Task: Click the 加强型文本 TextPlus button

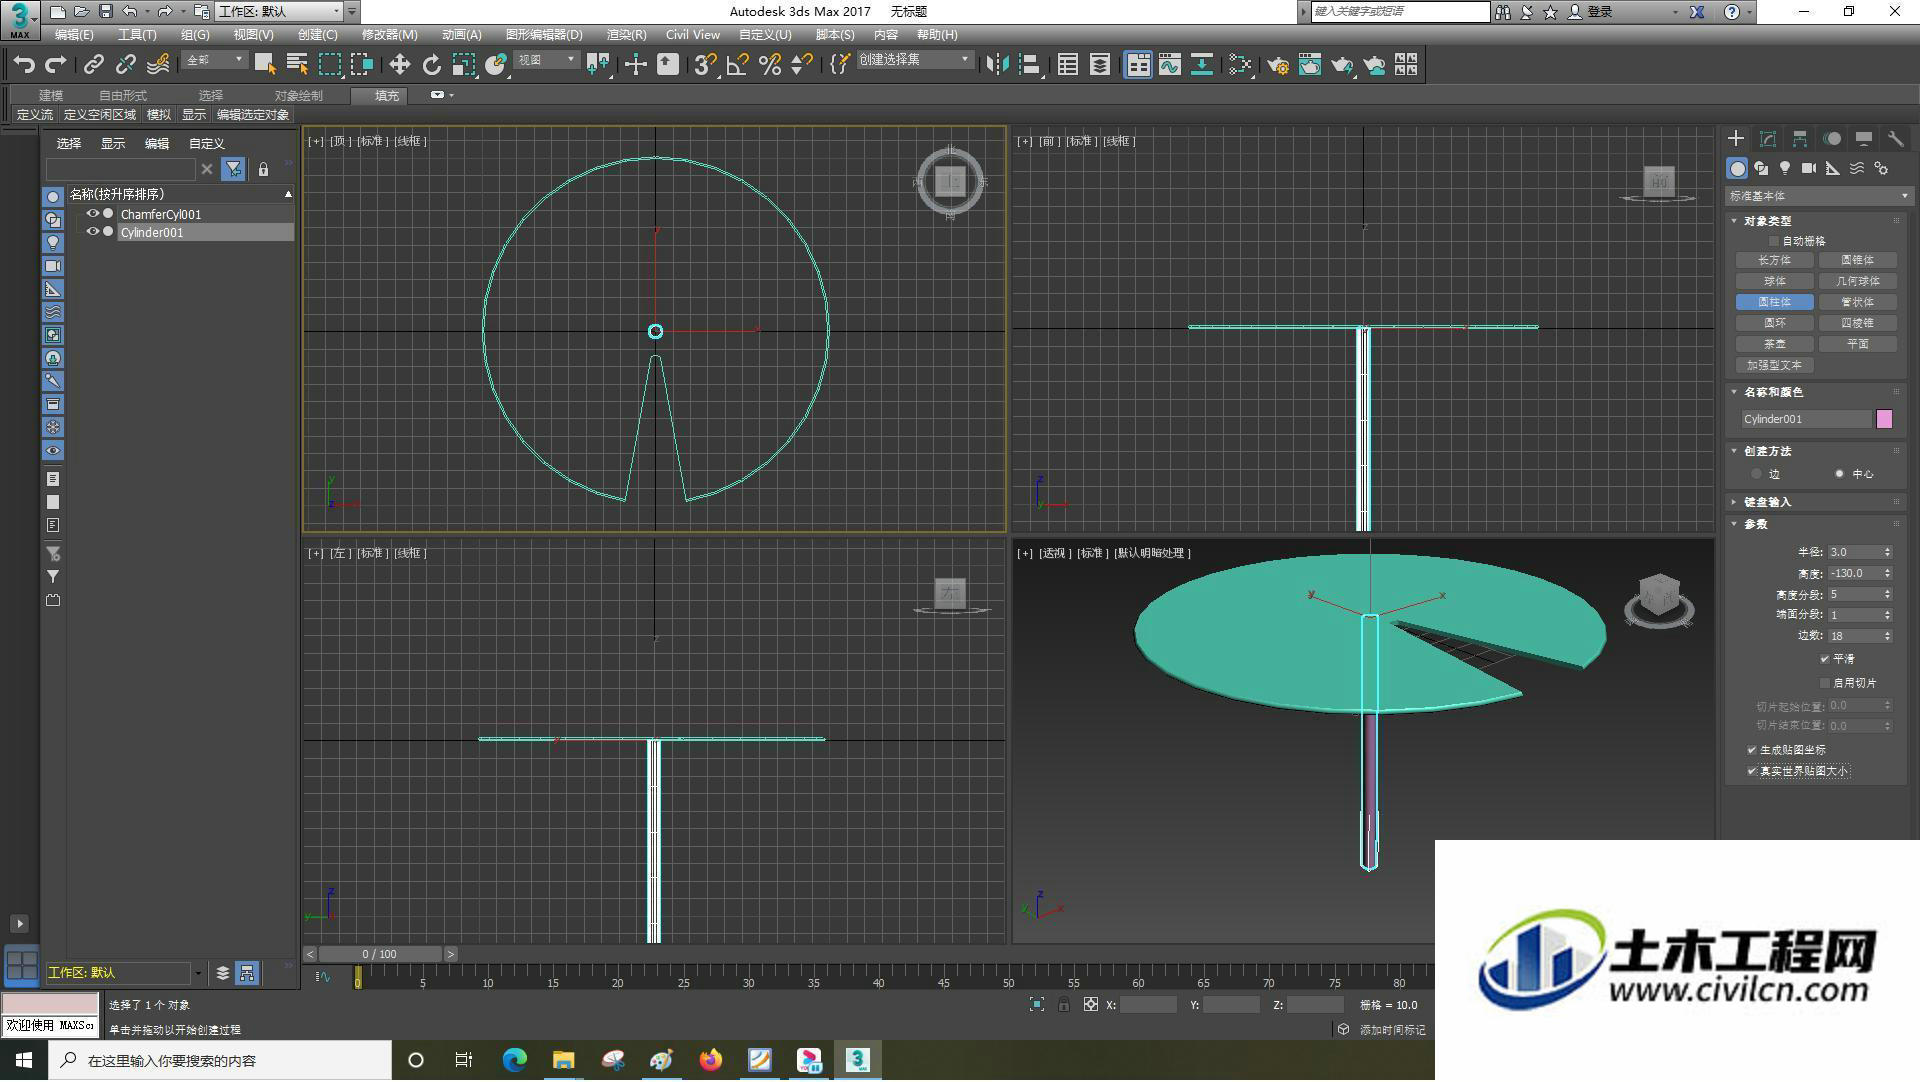Action: click(x=1774, y=365)
